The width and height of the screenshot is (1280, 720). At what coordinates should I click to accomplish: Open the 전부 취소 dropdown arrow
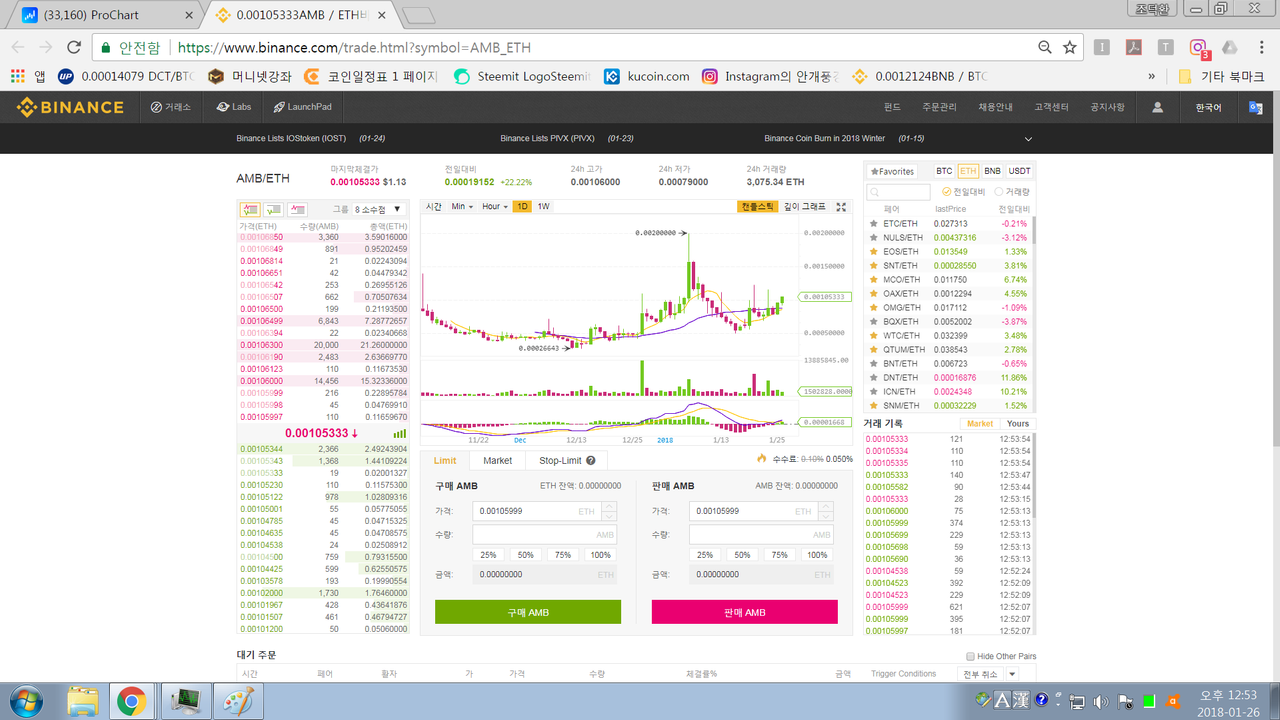point(1012,674)
